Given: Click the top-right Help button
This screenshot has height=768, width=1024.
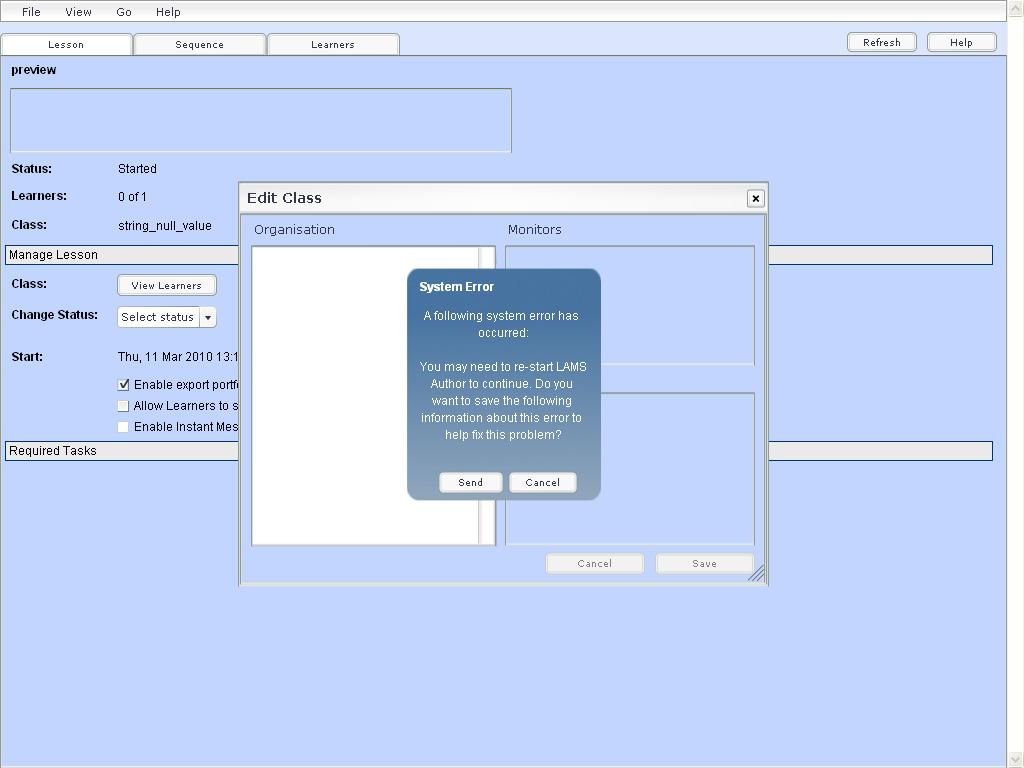Looking at the screenshot, I should pyautogui.click(x=961, y=42).
